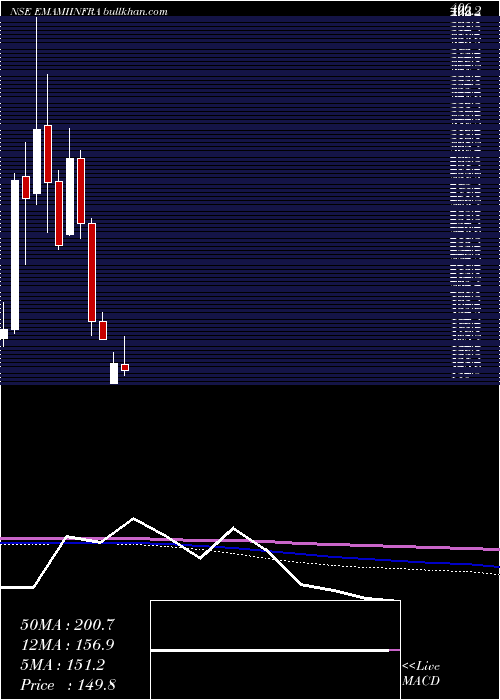Click the Price : 149.8 value
The width and height of the screenshot is (500, 700).
(68, 685)
